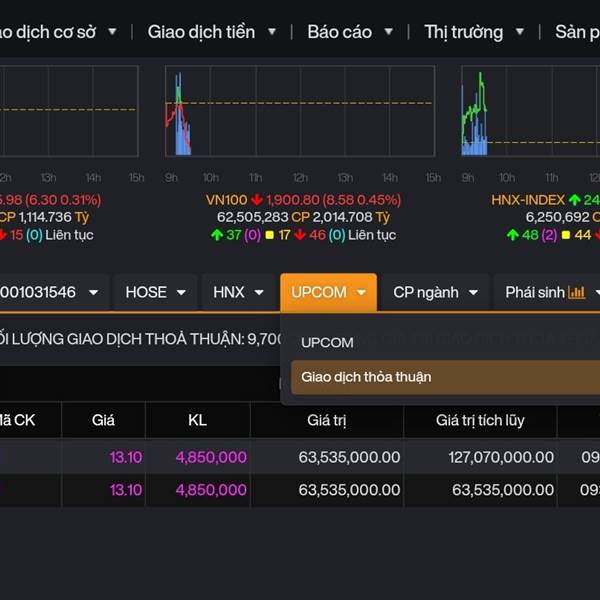Click the Giá trị tích lũy column header
Image resolution: width=600 pixels, height=600 pixels.
tap(480, 420)
